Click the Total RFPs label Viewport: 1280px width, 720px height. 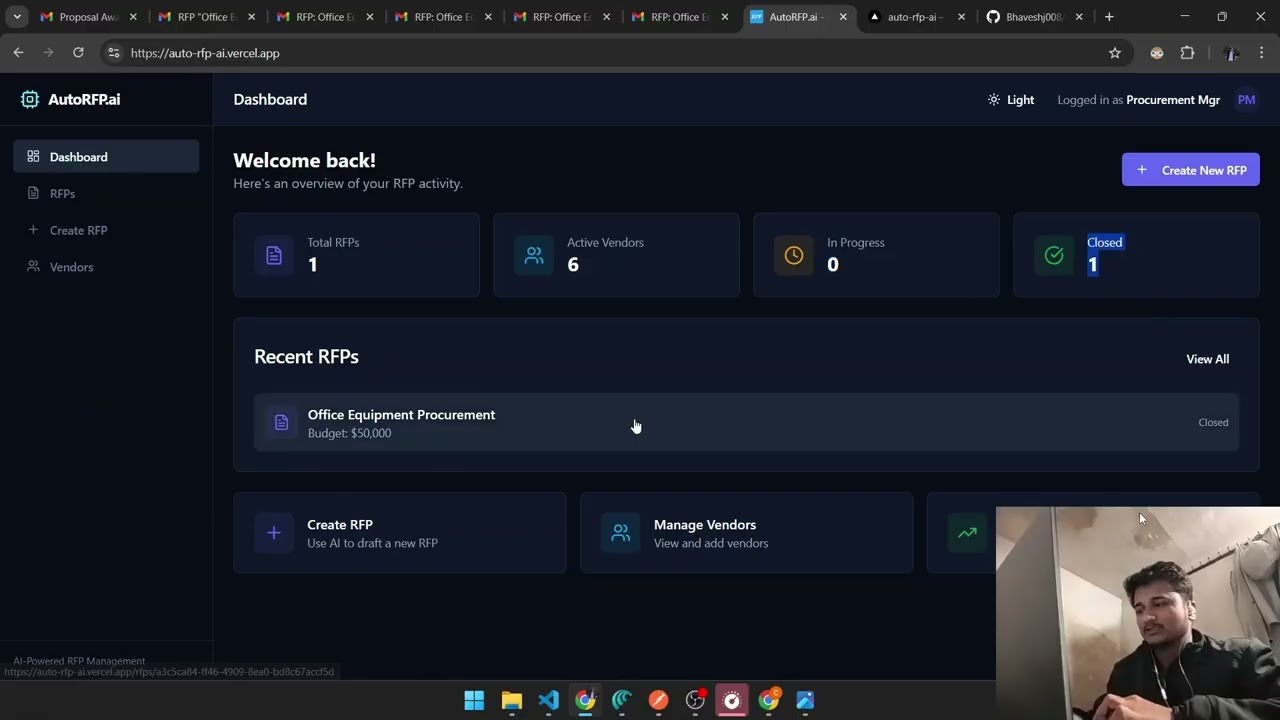click(333, 242)
